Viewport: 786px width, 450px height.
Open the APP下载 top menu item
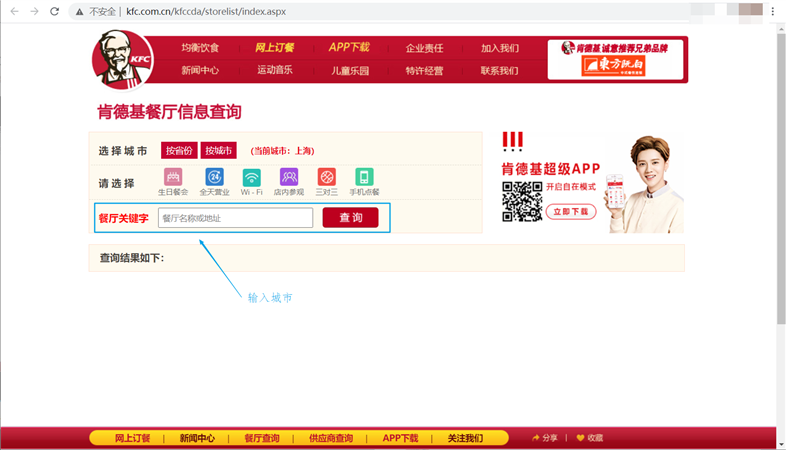(349, 47)
